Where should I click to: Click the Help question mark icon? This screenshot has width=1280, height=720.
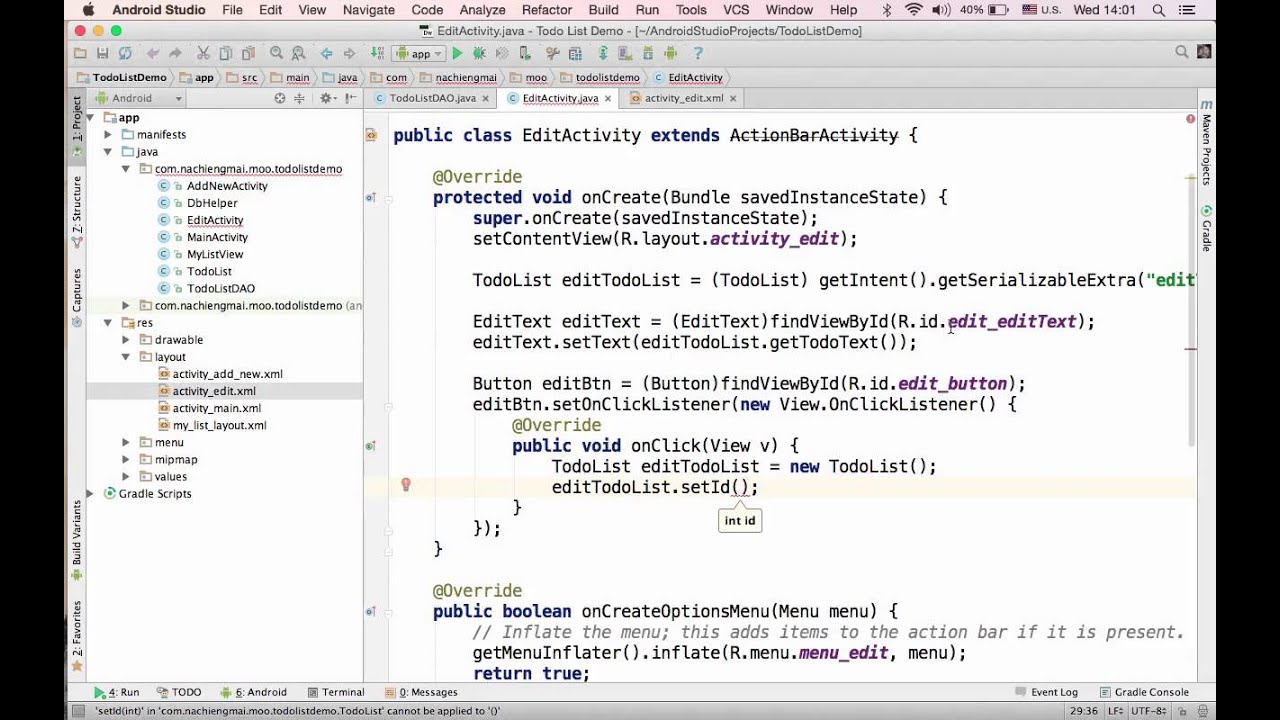698,53
